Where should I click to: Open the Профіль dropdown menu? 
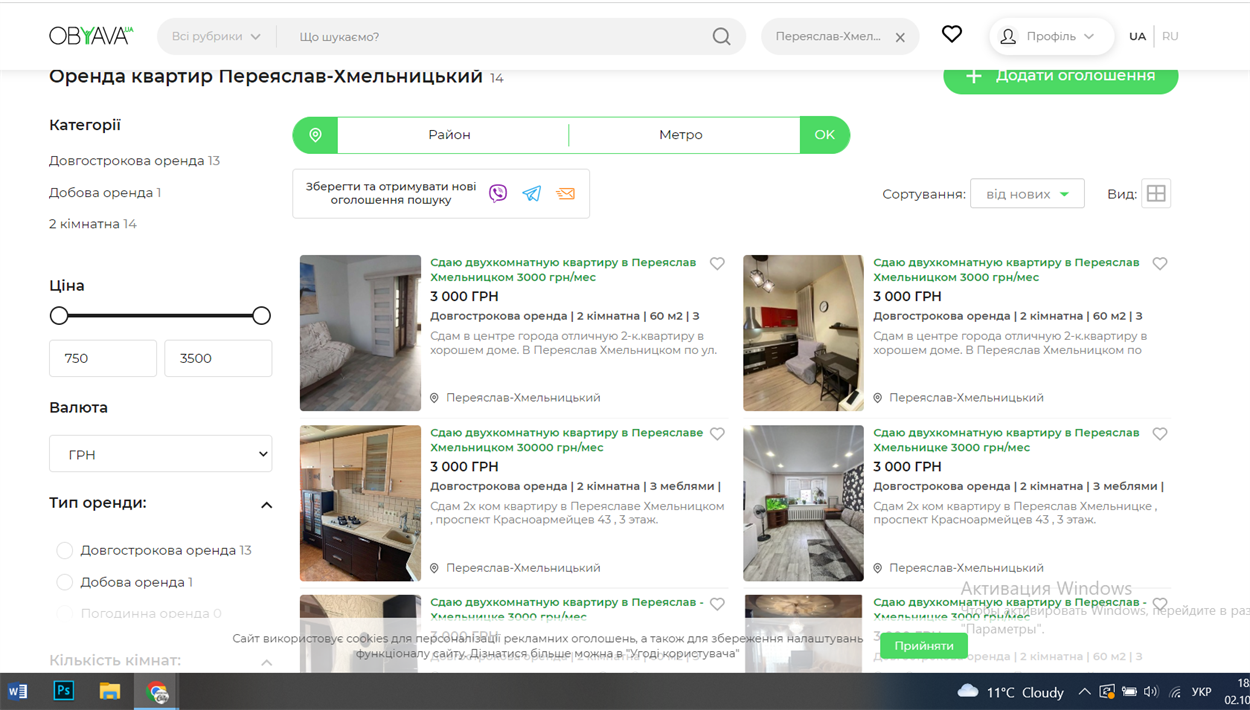[x=1052, y=37]
